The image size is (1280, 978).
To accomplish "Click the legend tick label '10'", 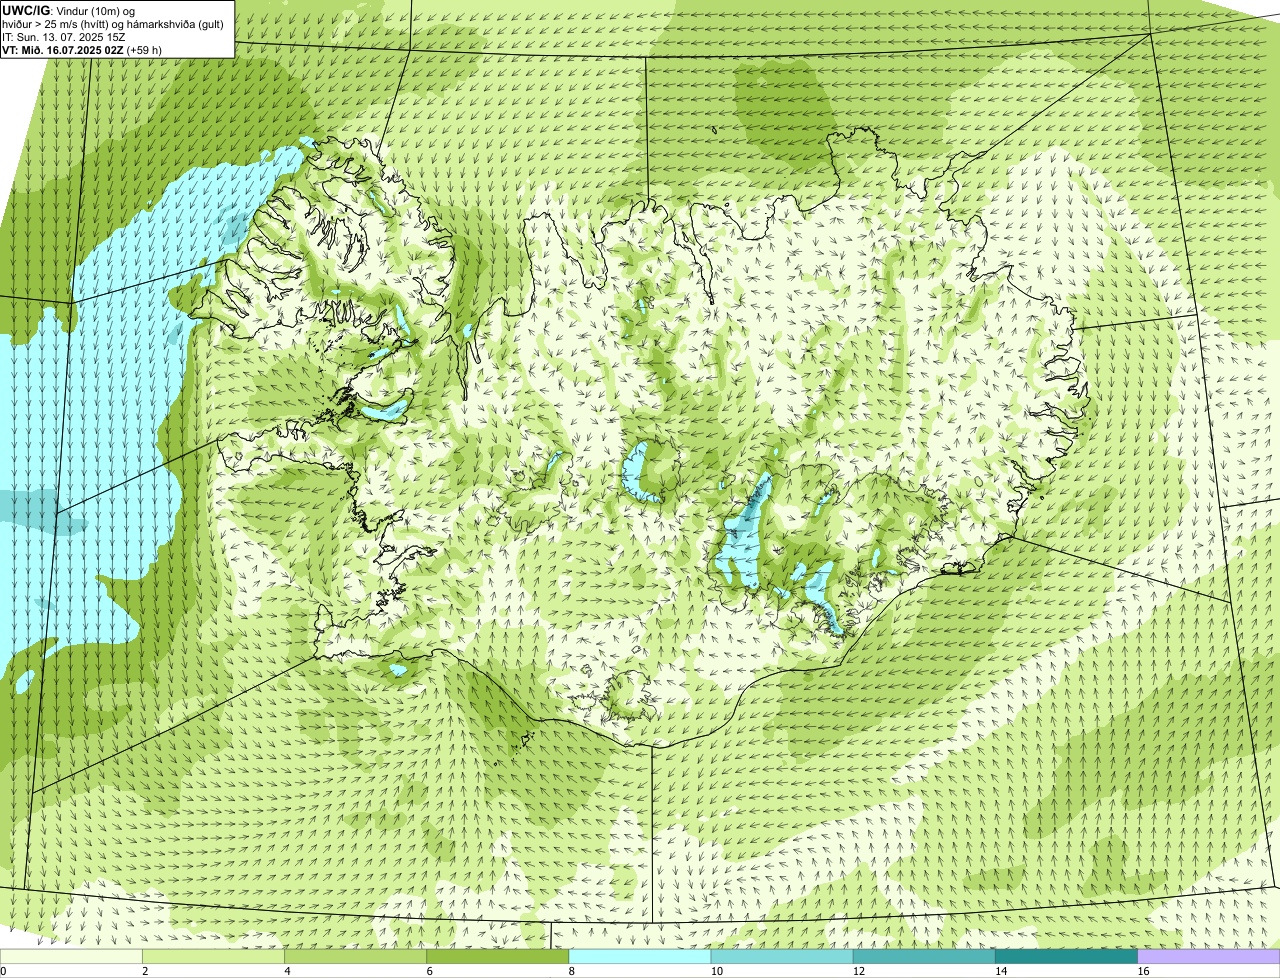I will click(716, 971).
